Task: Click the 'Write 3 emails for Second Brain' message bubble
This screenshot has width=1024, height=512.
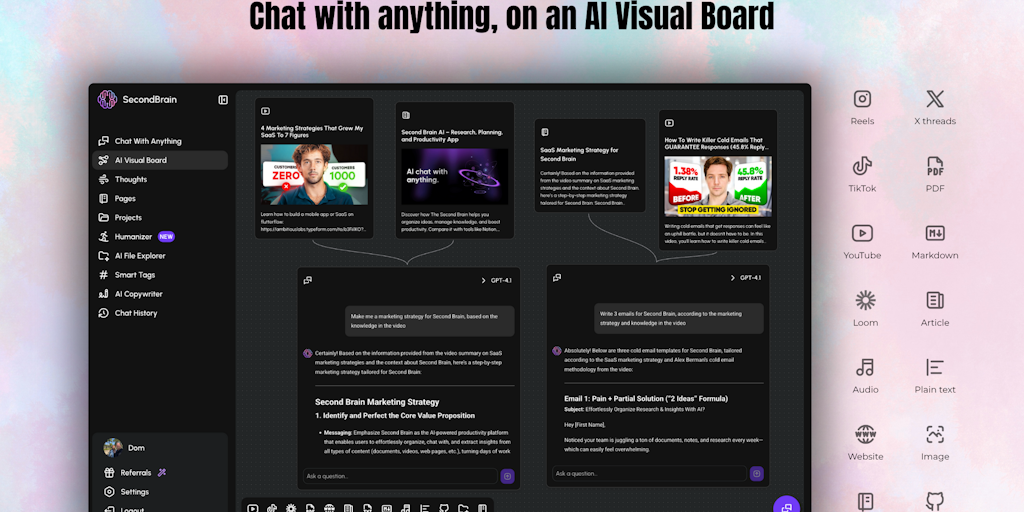Action: tap(679, 318)
